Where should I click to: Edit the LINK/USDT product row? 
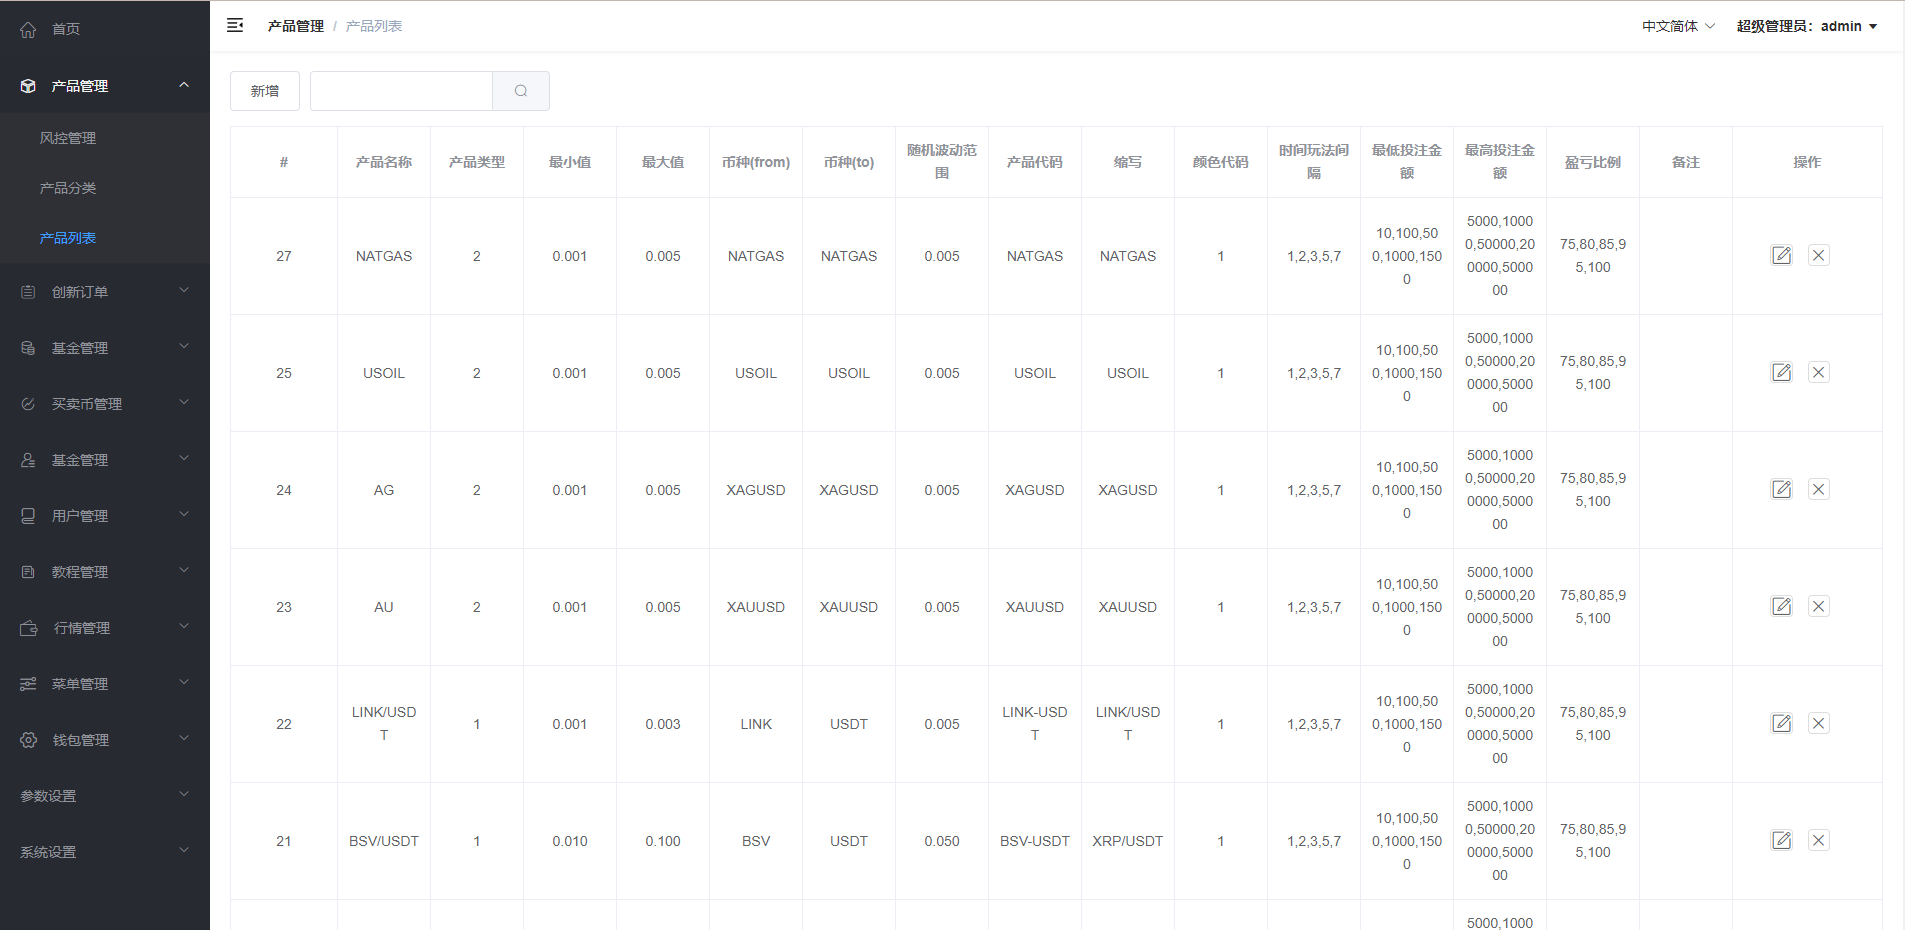click(x=1781, y=724)
